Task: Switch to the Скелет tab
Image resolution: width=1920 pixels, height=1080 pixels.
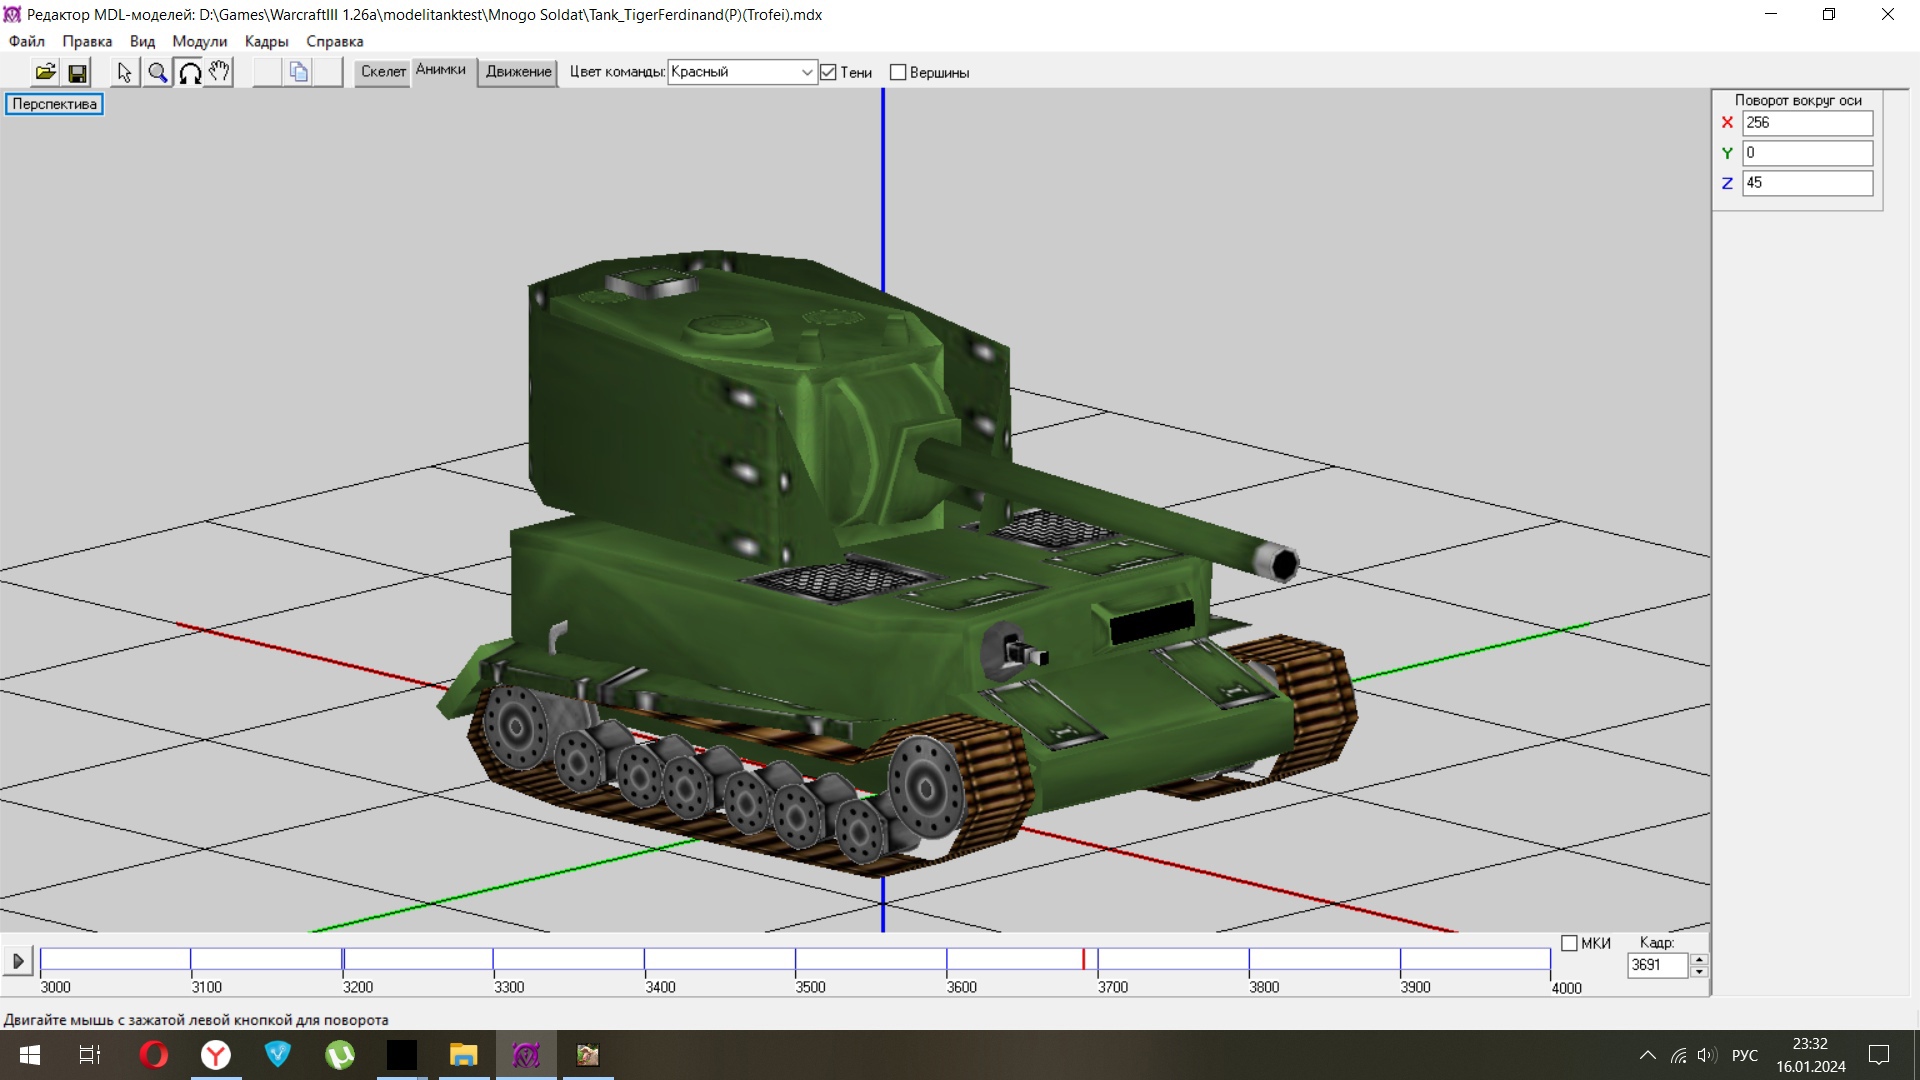Action: pyautogui.click(x=383, y=71)
